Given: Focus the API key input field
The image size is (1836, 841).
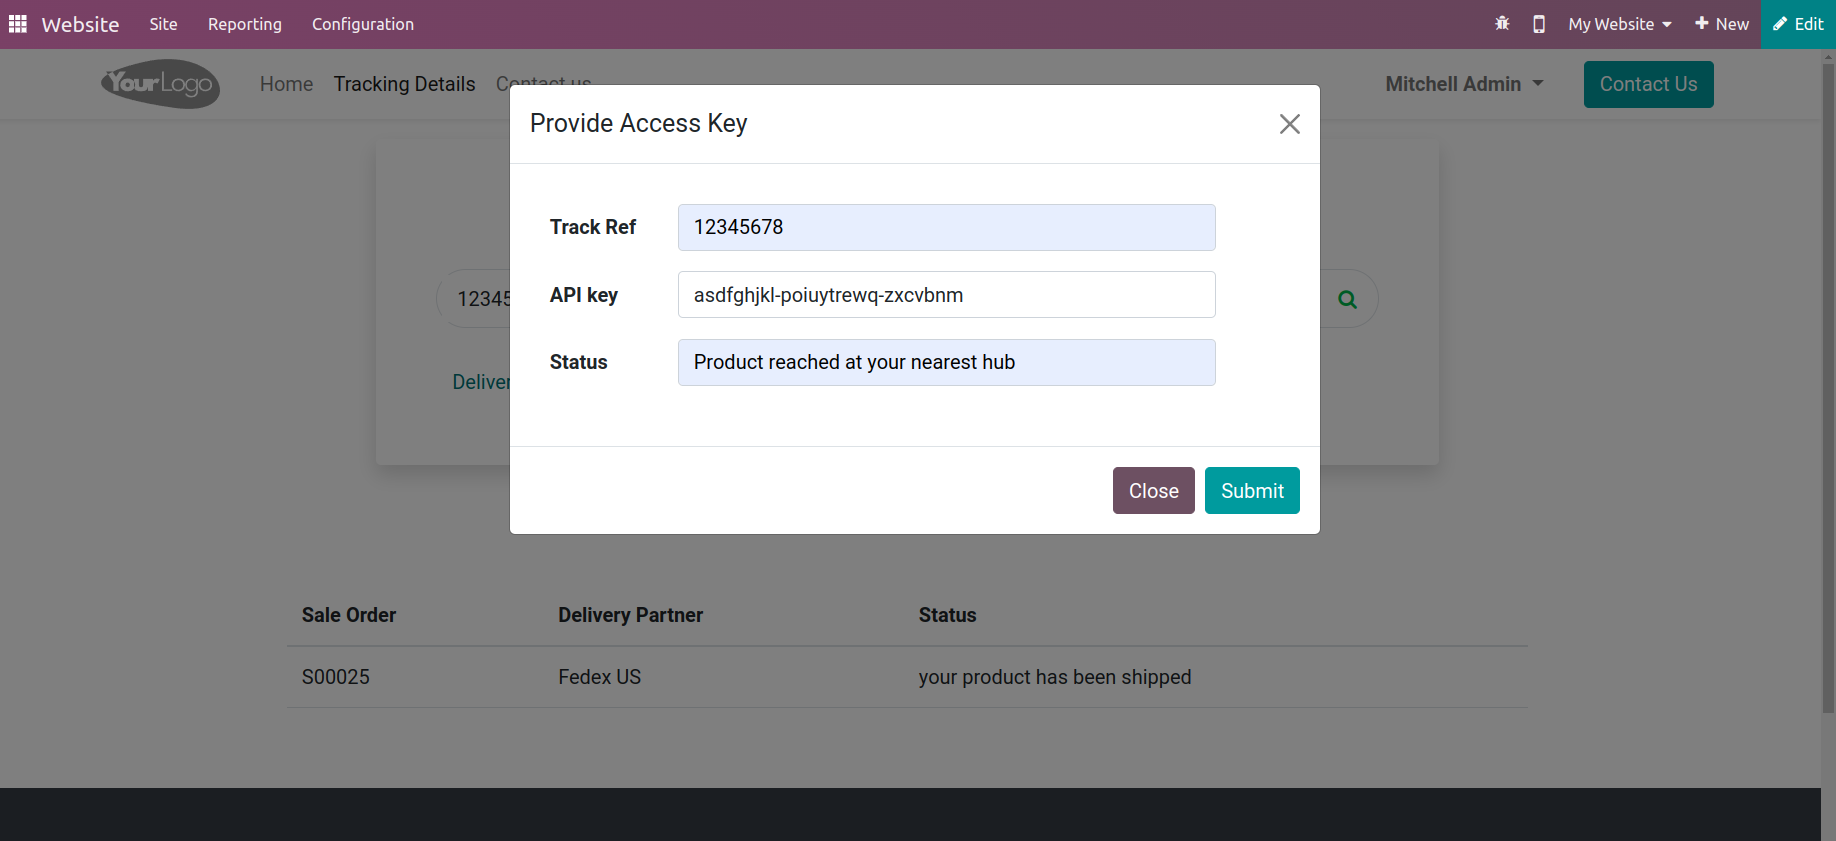Looking at the screenshot, I should tap(946, 295).
